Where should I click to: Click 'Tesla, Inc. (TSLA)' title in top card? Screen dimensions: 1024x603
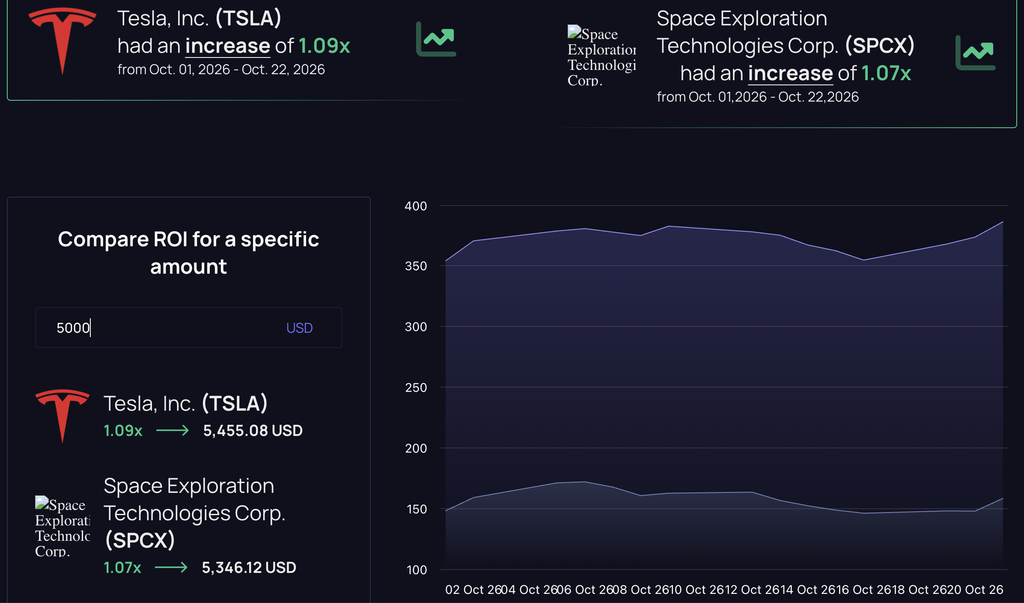tap(199, 18)
